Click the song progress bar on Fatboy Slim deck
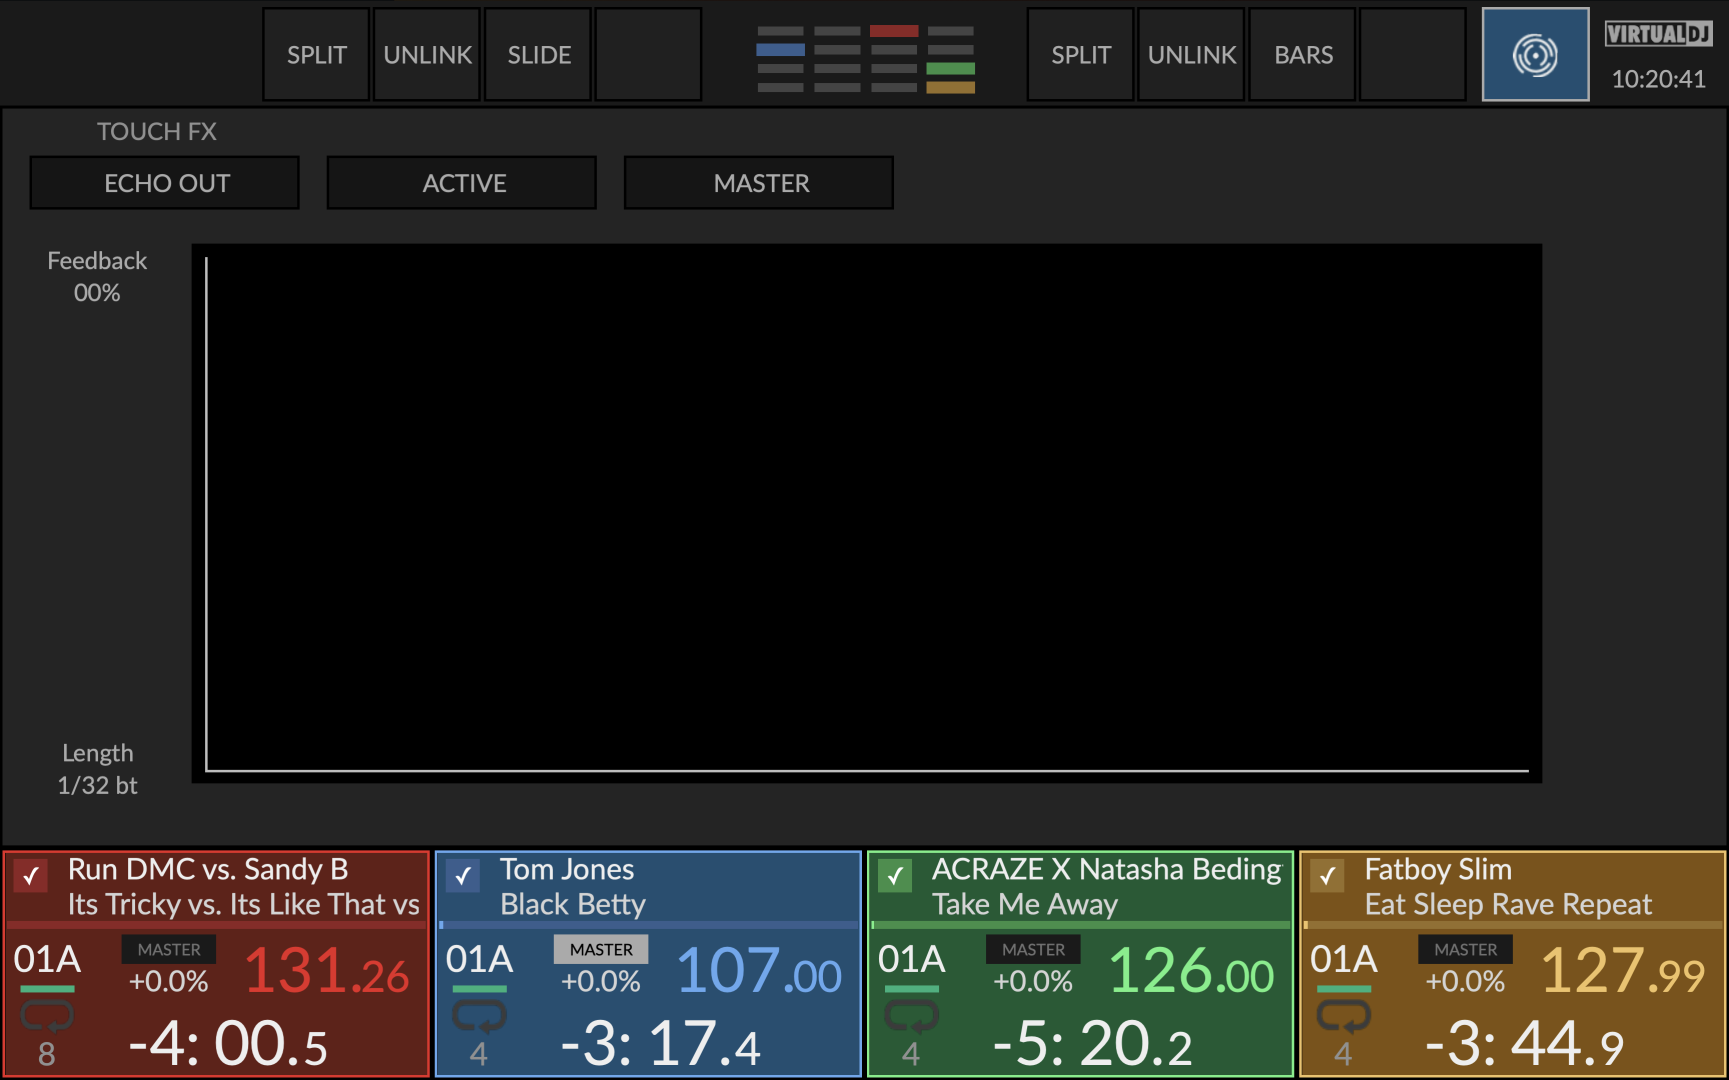The height and width of the screenshot is (1080, 1729). 1512,925
